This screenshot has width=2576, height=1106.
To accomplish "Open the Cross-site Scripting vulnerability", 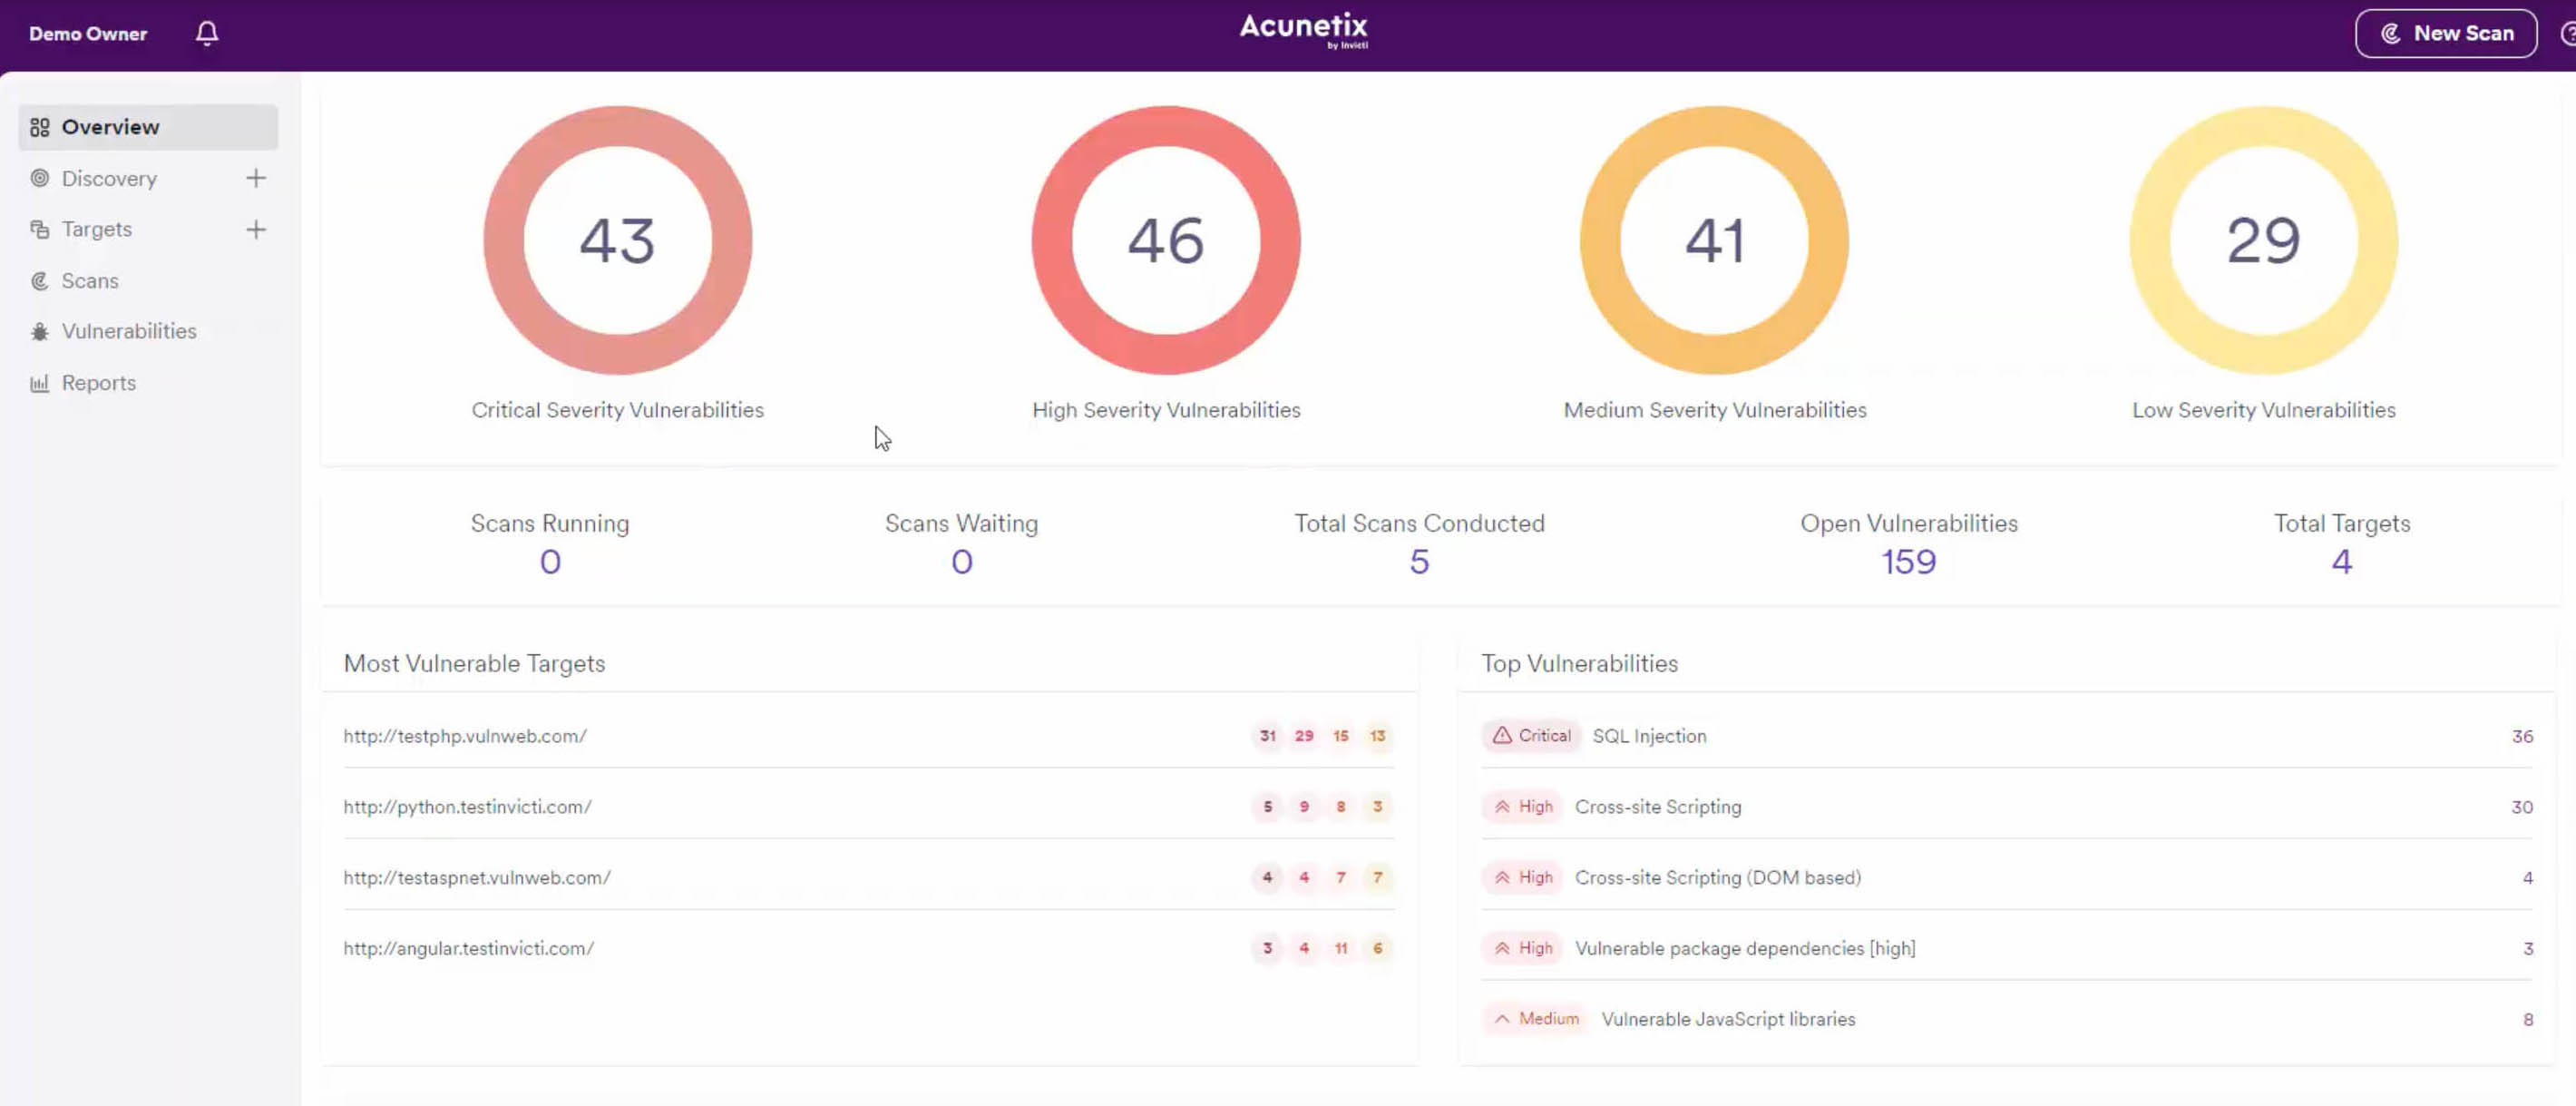I will pos(1657,807).
